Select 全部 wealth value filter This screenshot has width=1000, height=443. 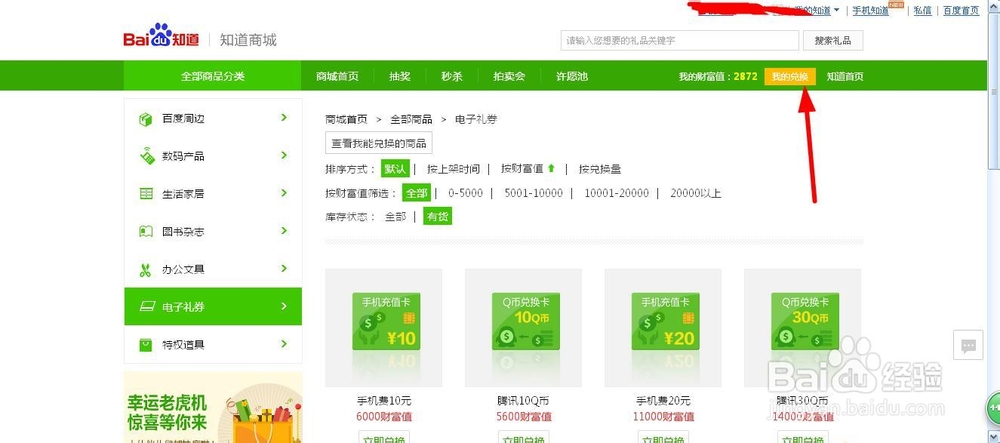pyautogui.click(x=416, y=192)
